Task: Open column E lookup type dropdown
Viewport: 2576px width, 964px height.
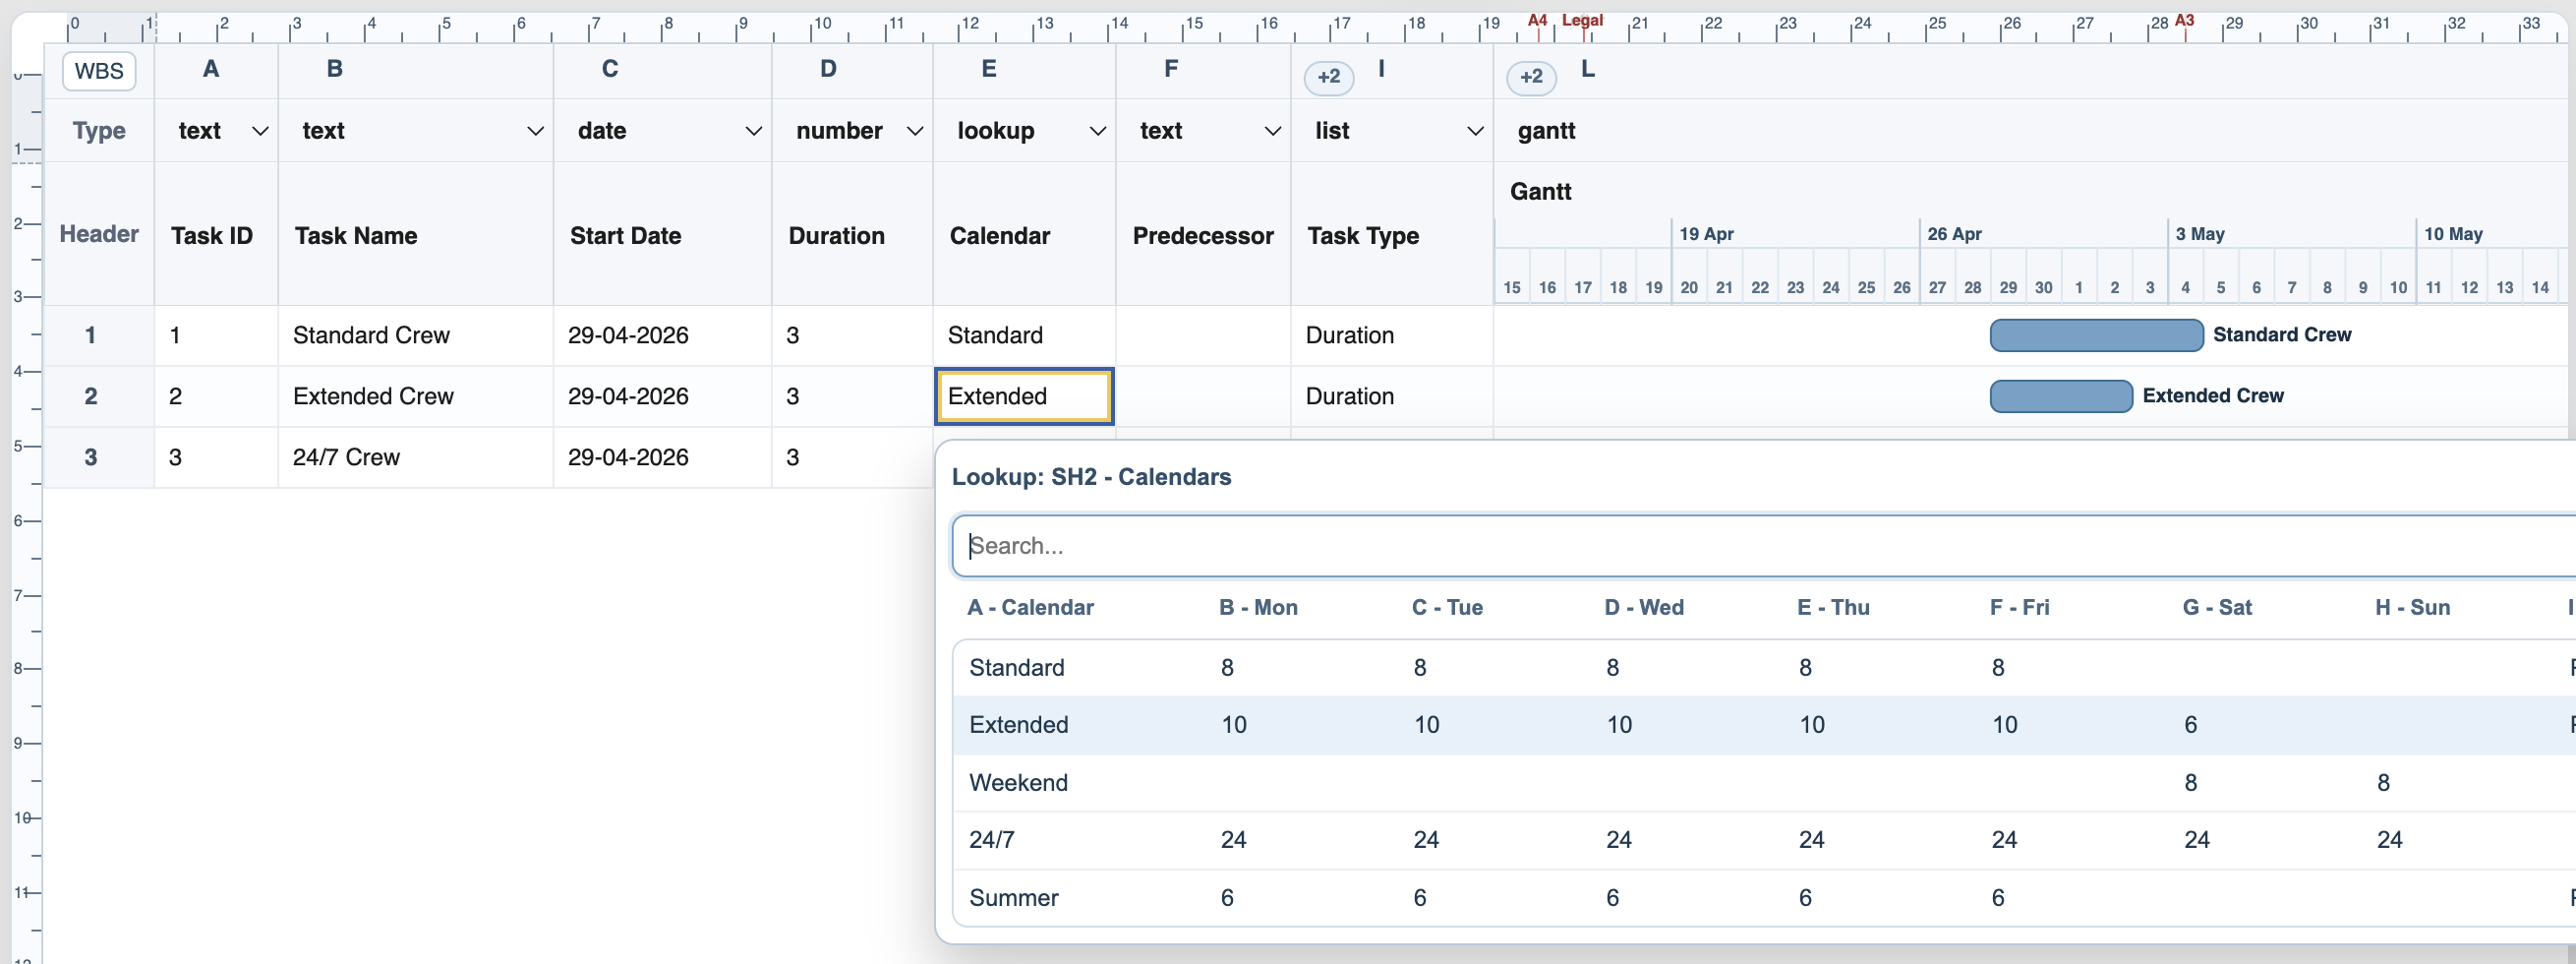Action: [1097, 131]
